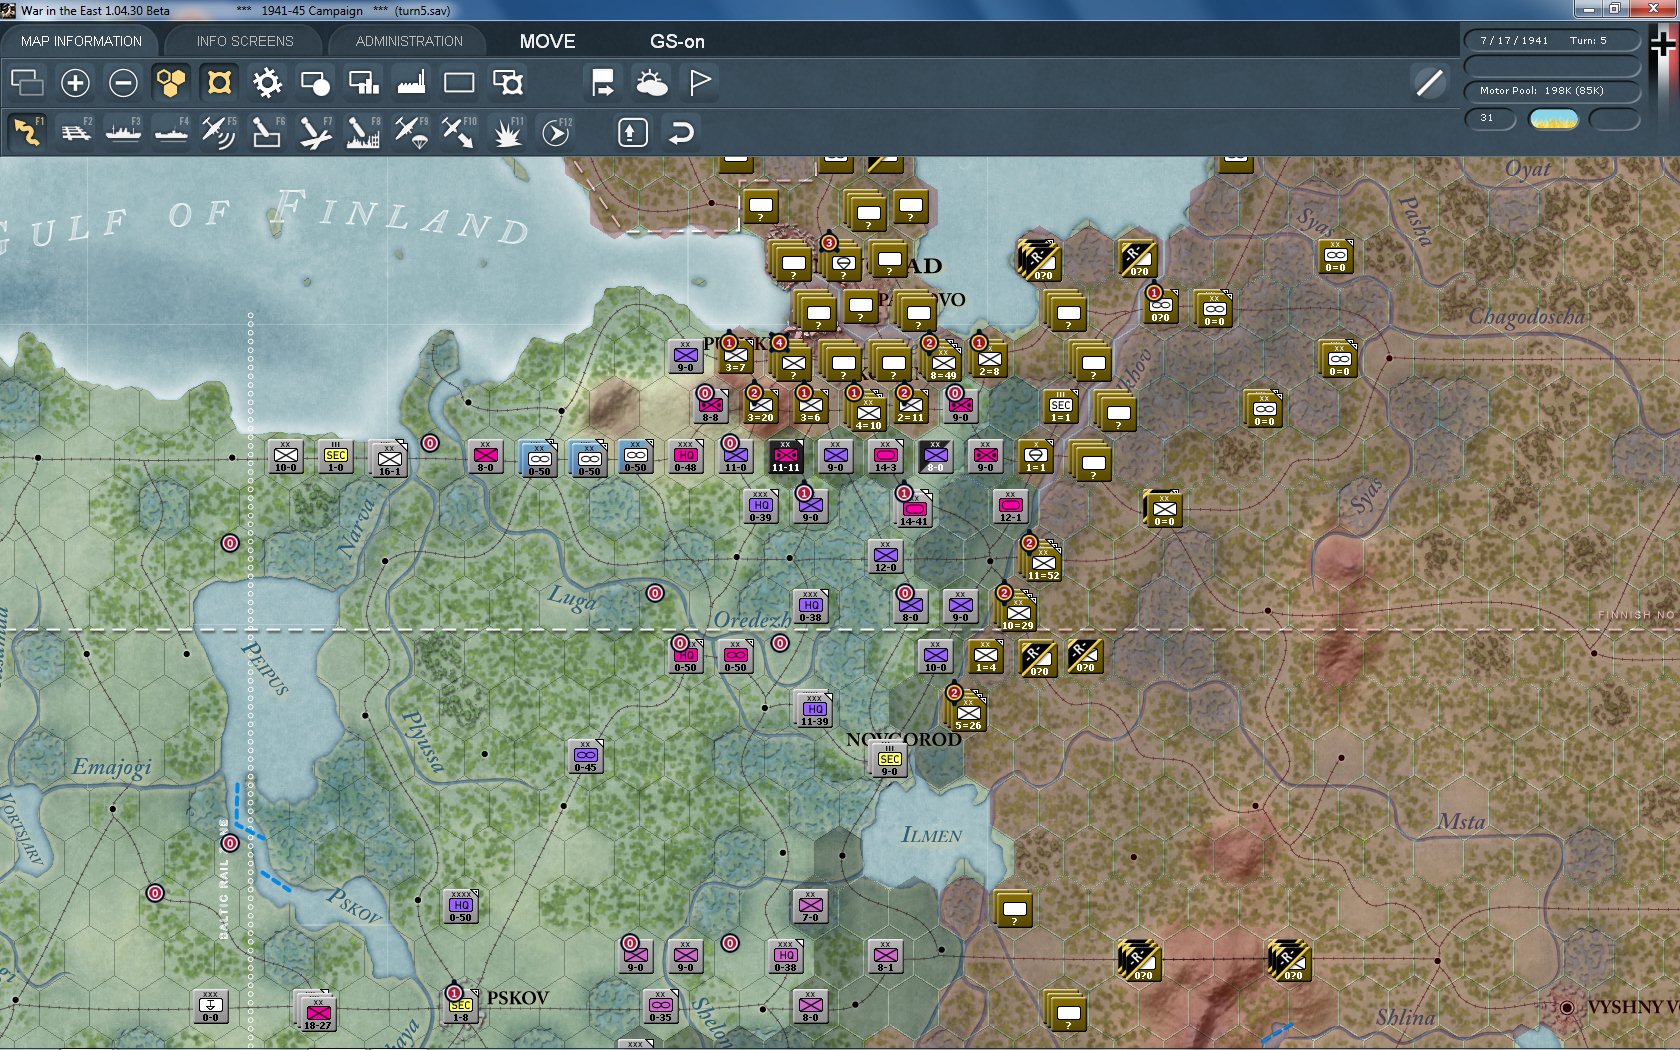Toggle the yellow hex grid display
Viewport: 1680px width, 1050px height.
click(x=171, y=83)
